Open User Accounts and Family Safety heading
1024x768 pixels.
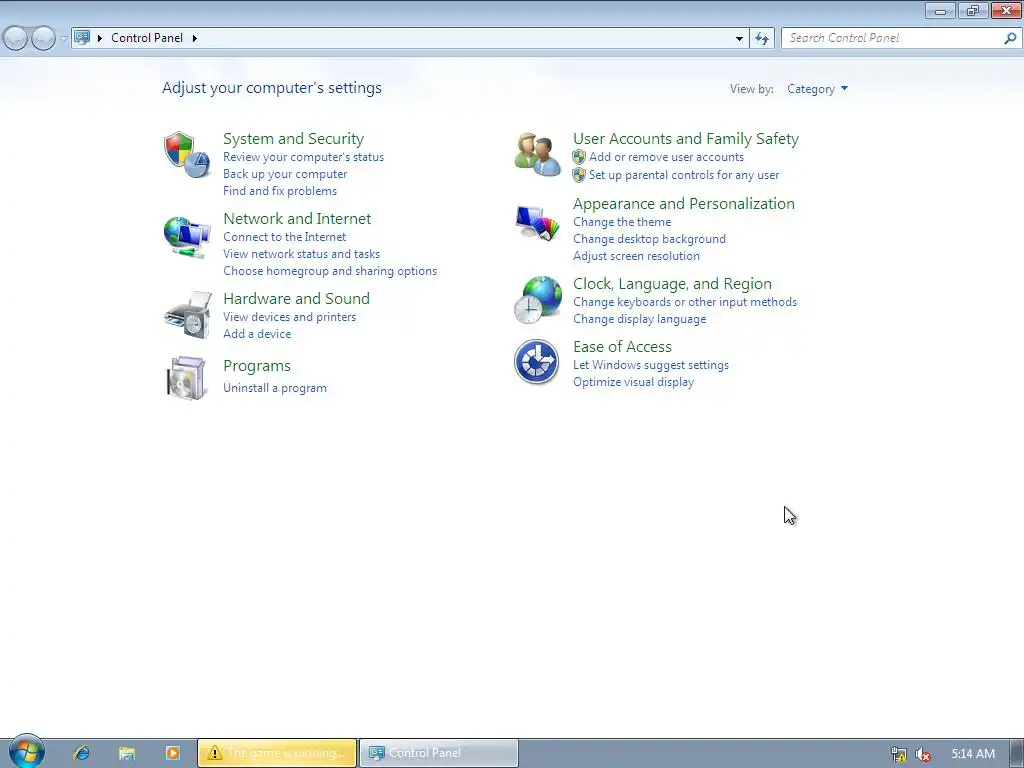pos(686,138)
